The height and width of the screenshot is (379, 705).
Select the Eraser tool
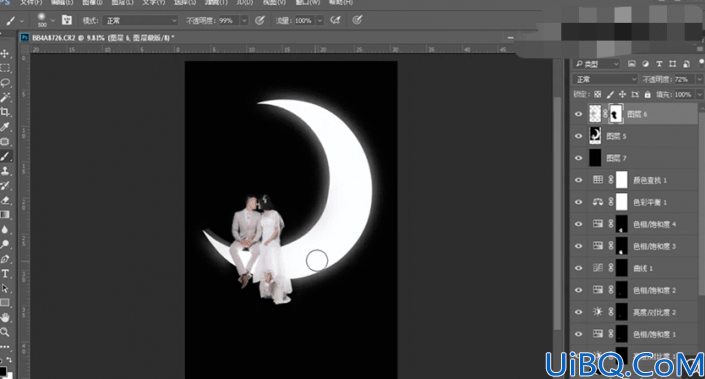[x=5, y=200]
